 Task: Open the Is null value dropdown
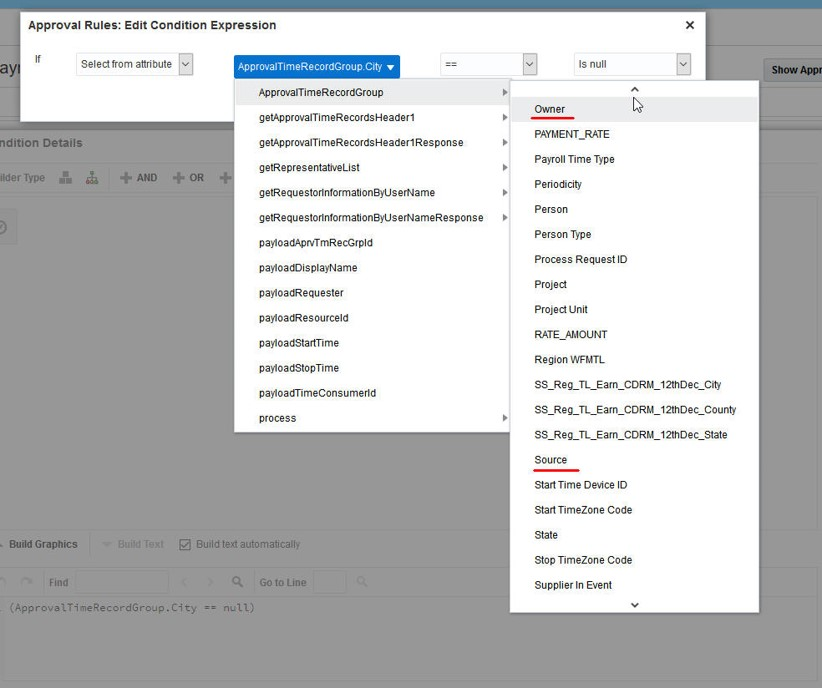pos(632,64)
